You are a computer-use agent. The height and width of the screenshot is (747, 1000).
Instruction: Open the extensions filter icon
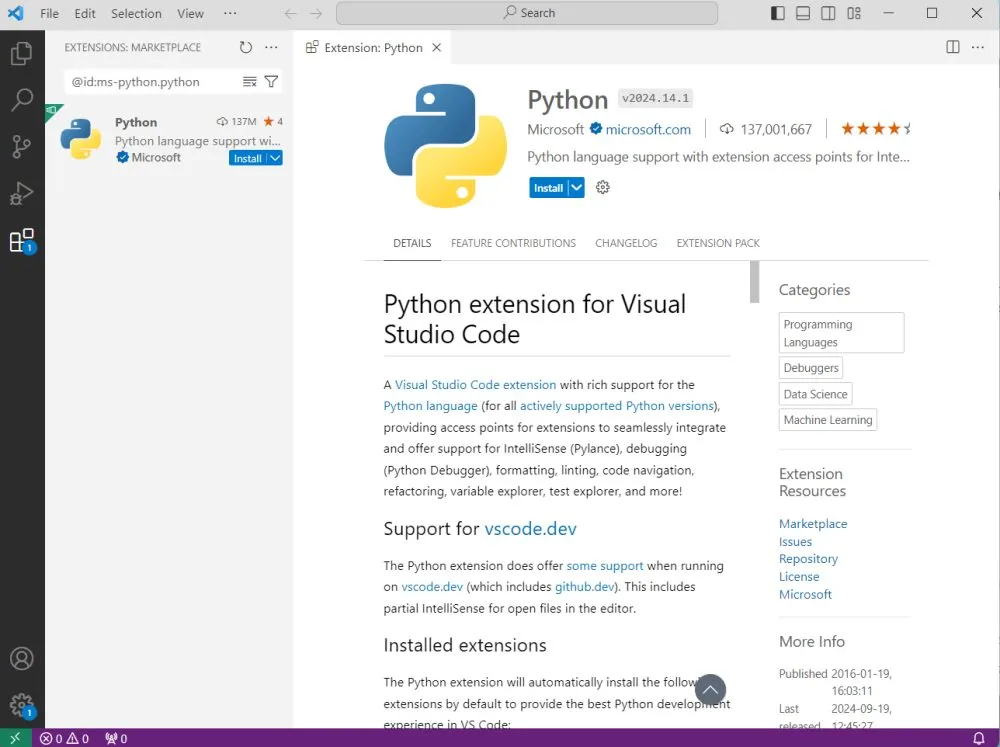click(271, 81)
